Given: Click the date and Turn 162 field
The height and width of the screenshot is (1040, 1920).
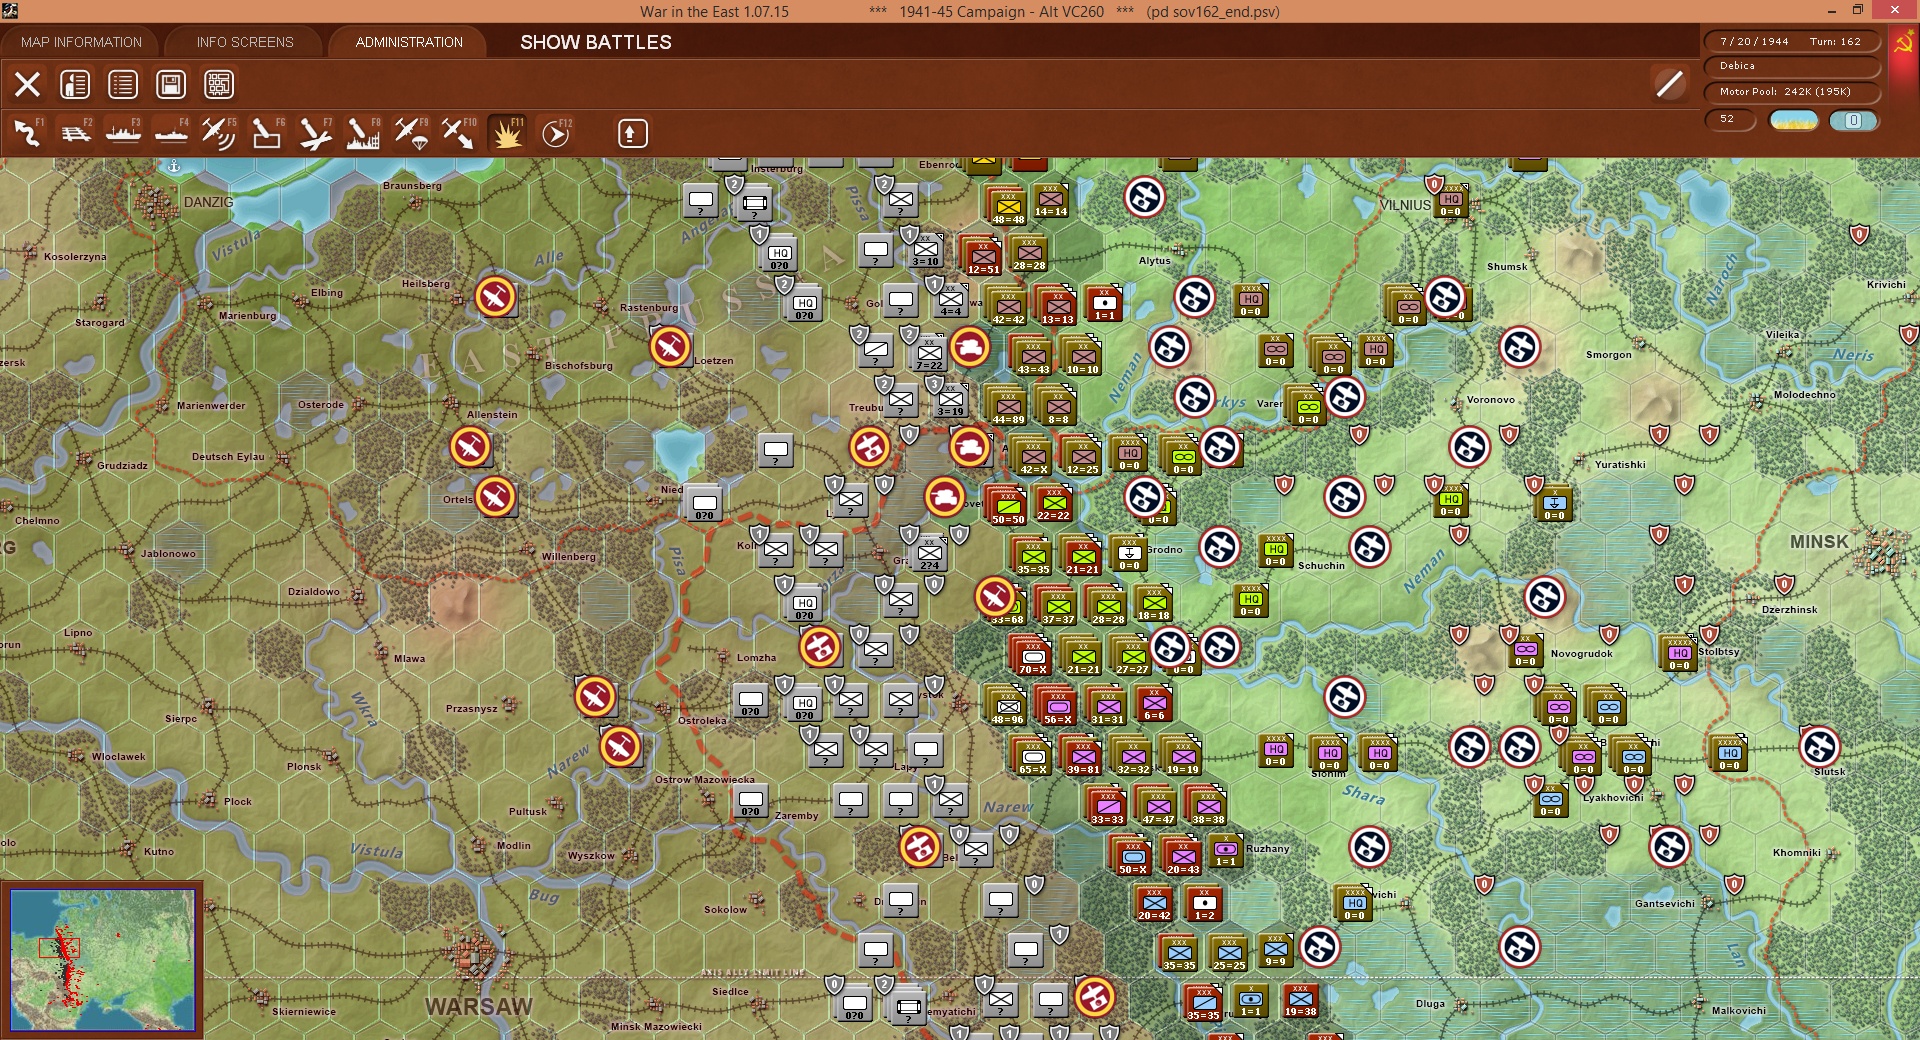Looking at the screenshot, I should point(1791,42).
